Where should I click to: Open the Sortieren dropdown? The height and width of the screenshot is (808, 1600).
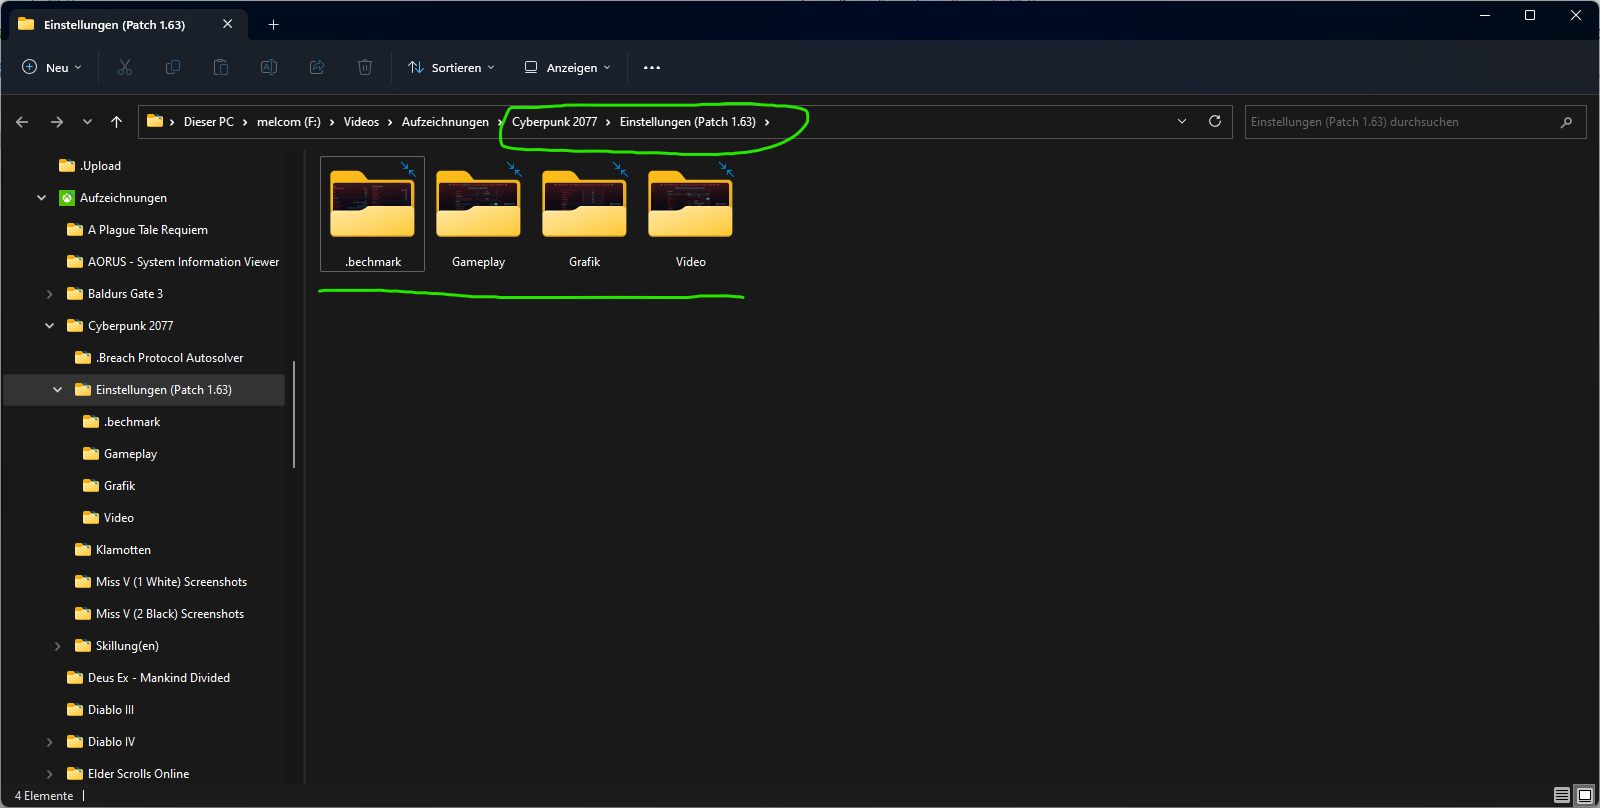pyautogui.click(x=451, y=67)
